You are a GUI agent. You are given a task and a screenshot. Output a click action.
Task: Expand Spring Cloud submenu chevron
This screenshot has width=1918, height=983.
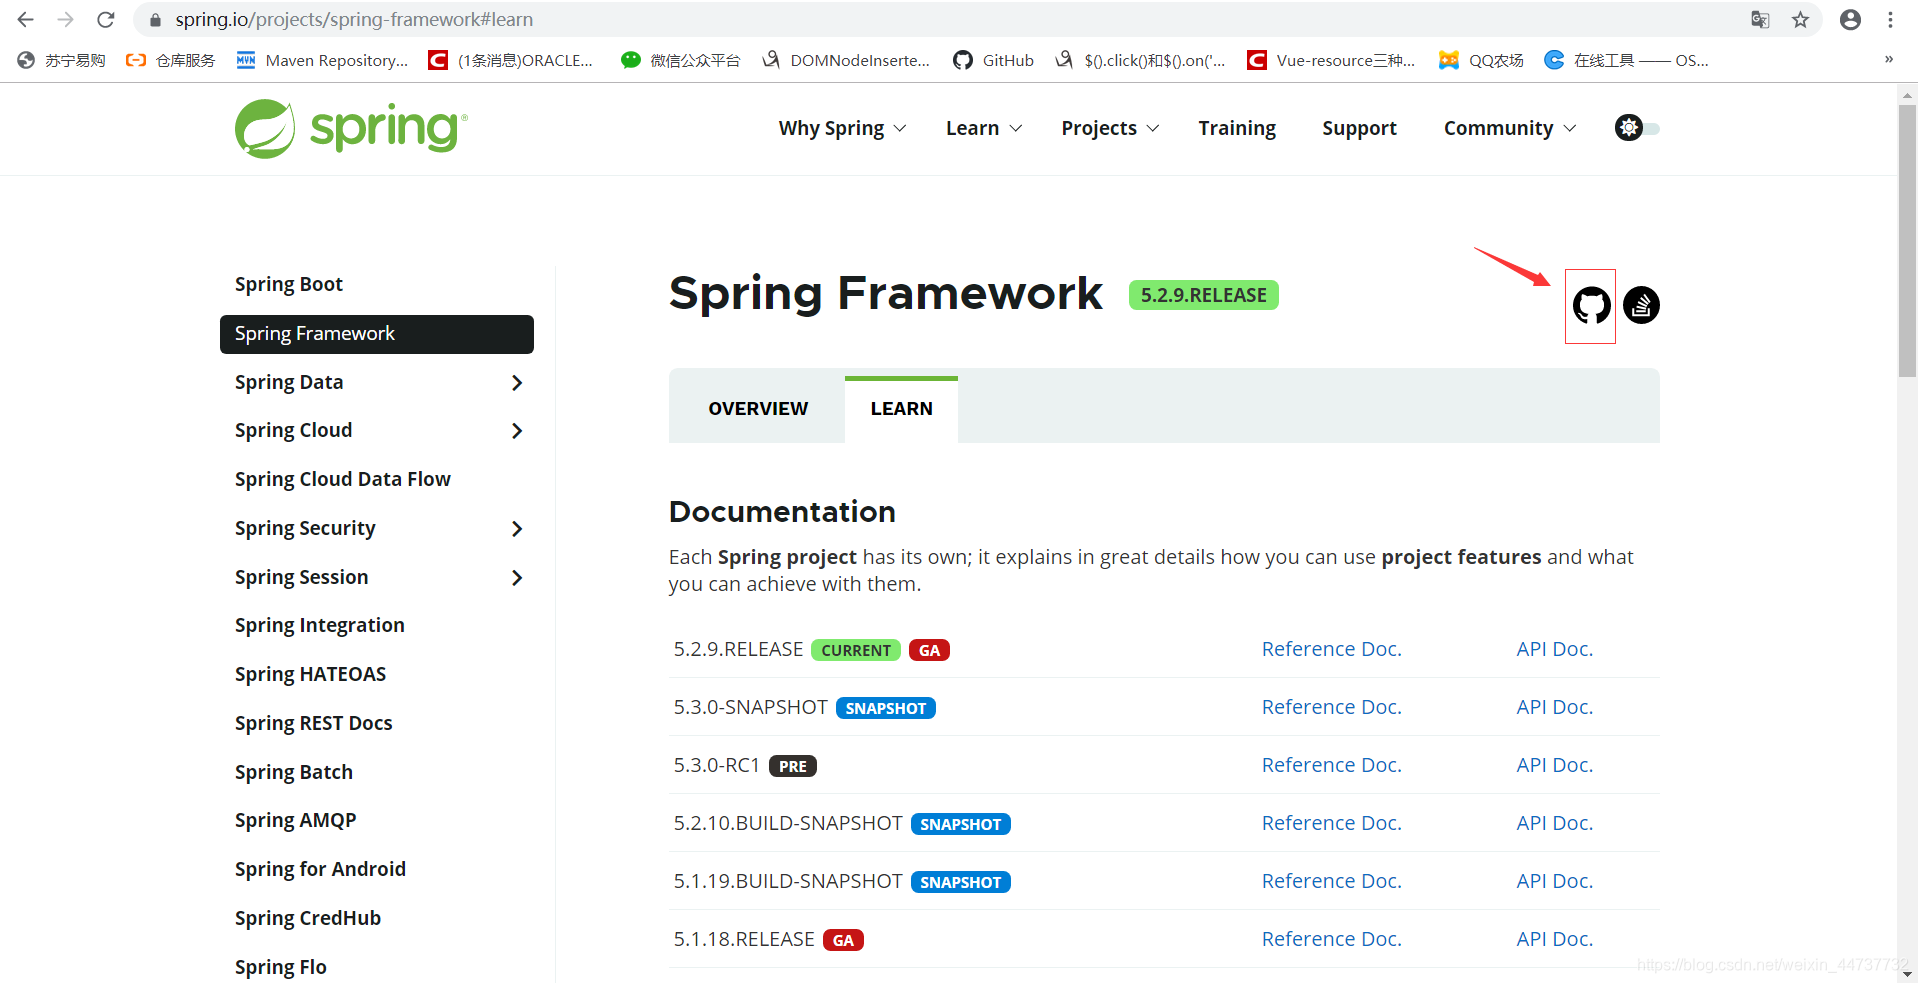[517, 431]
